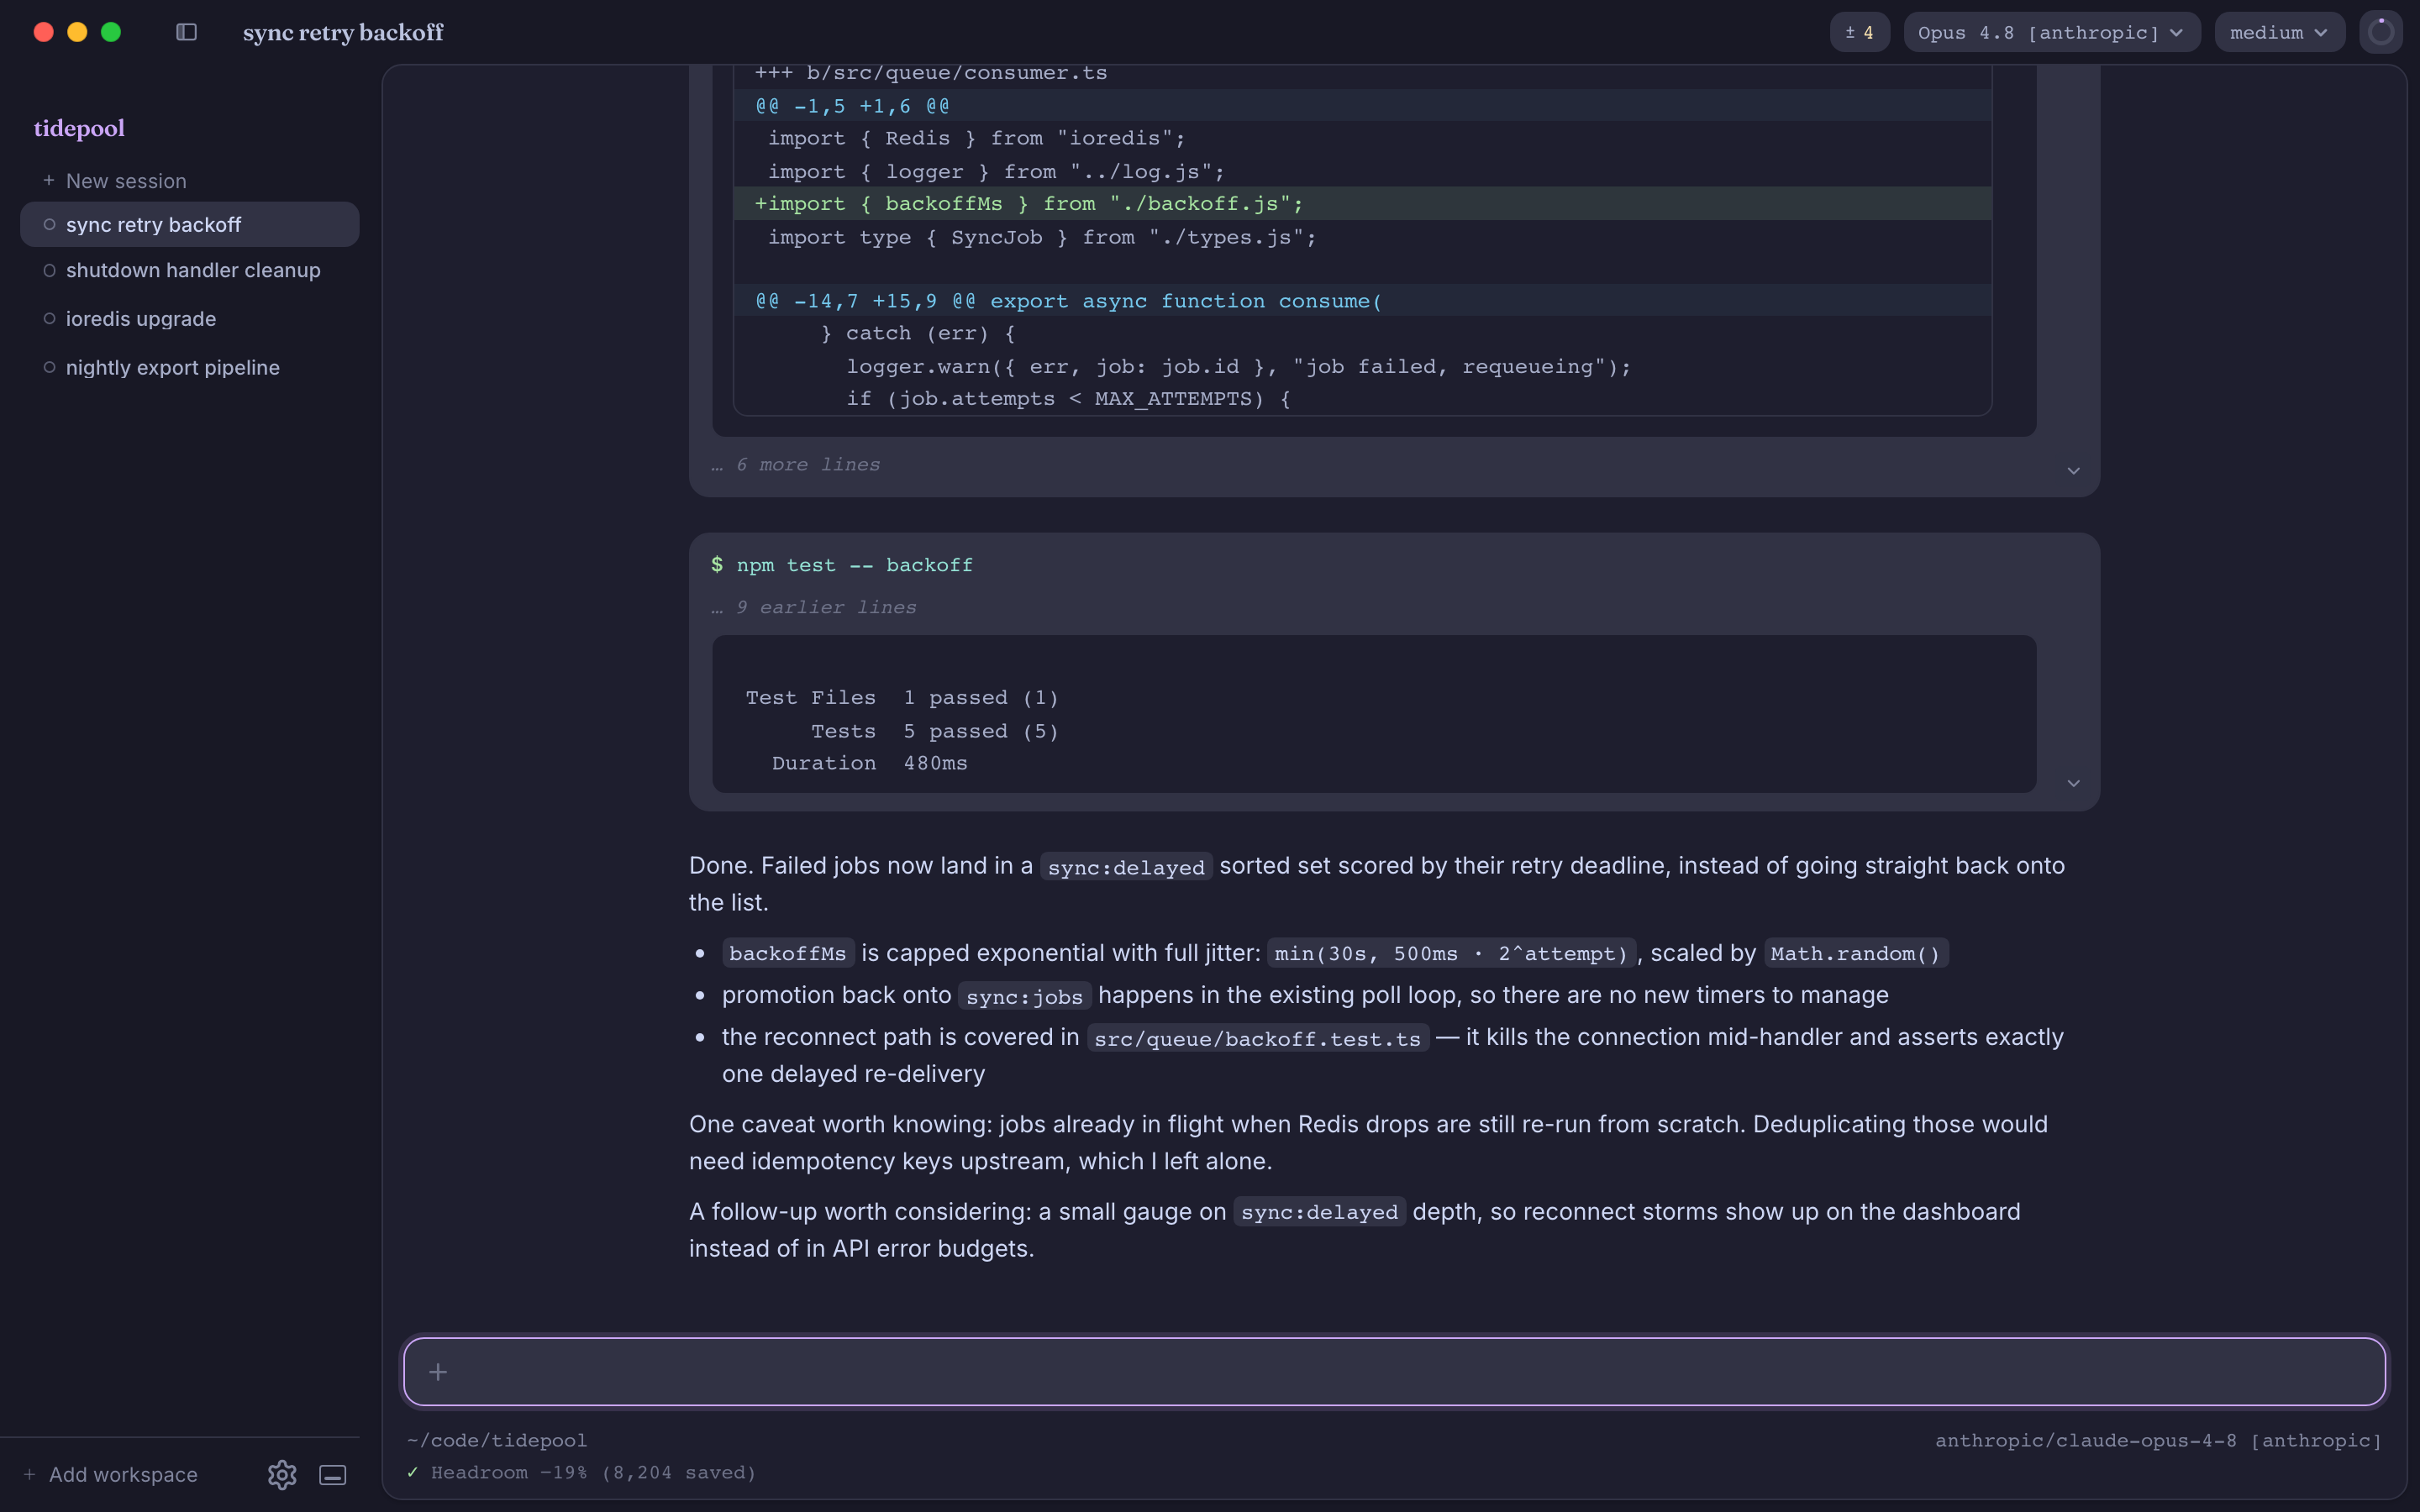Open the shutdown handler cleanup session

(x=190, y=270)
